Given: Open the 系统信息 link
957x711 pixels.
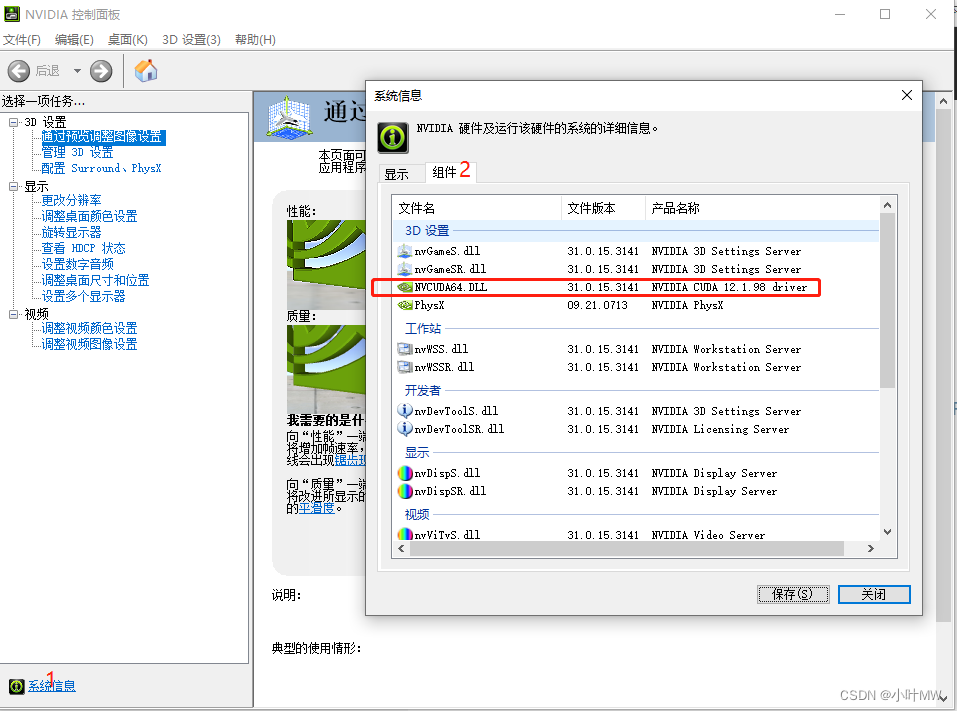Looking at the screenshot, I should click(52, 686).
